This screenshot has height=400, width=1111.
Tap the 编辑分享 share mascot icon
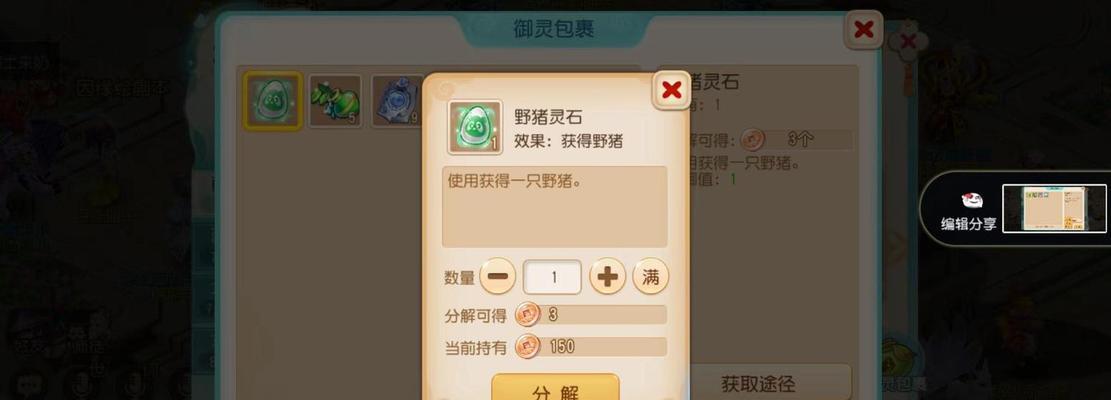click(x=972, y=200)
